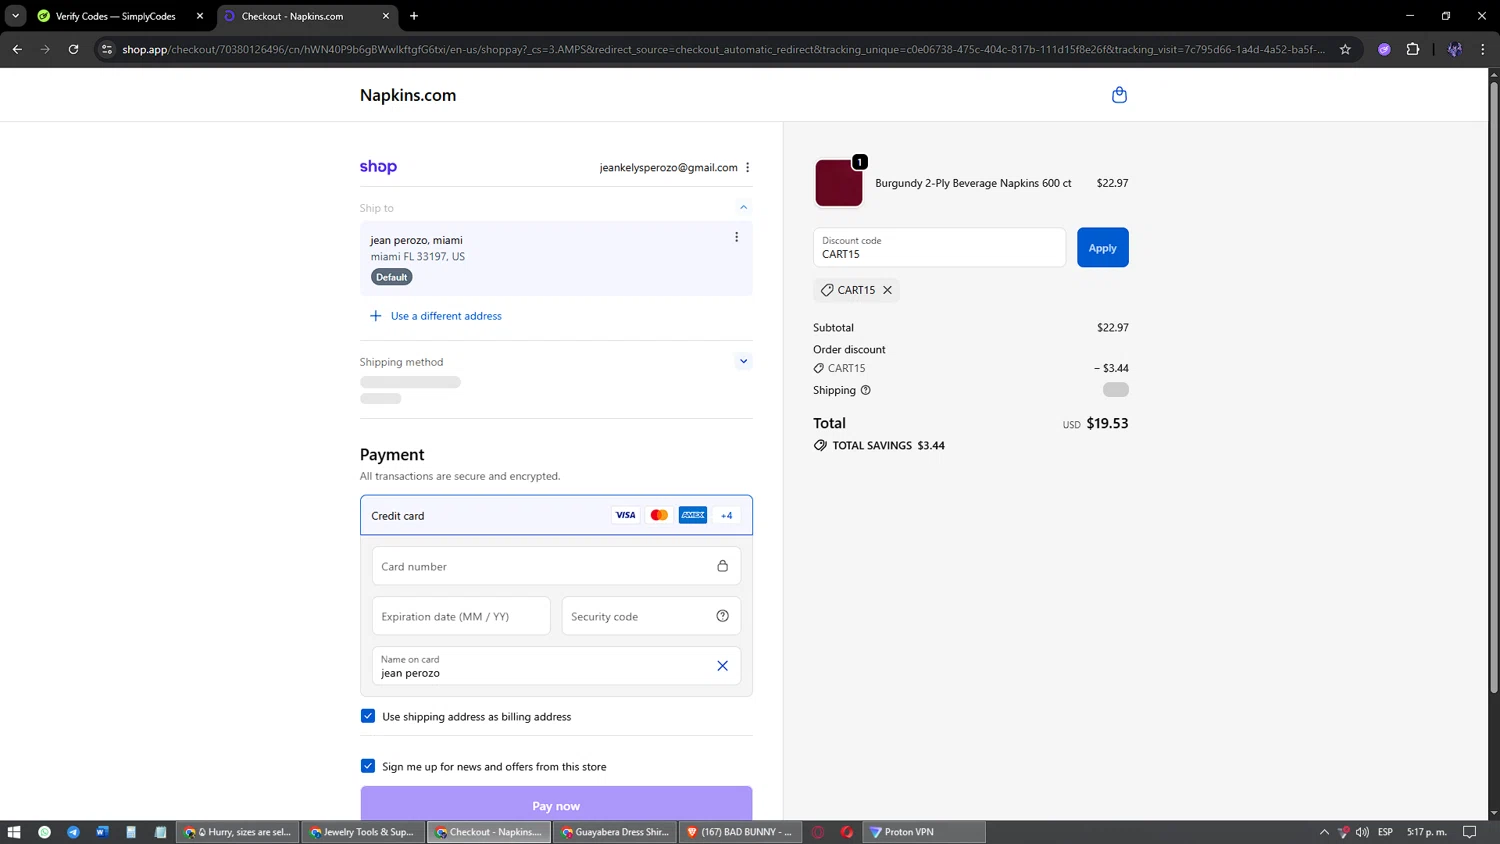The image size is (1500, 844).
Task: Show hidden system tray icons
Action: (x=1324, y=832)
